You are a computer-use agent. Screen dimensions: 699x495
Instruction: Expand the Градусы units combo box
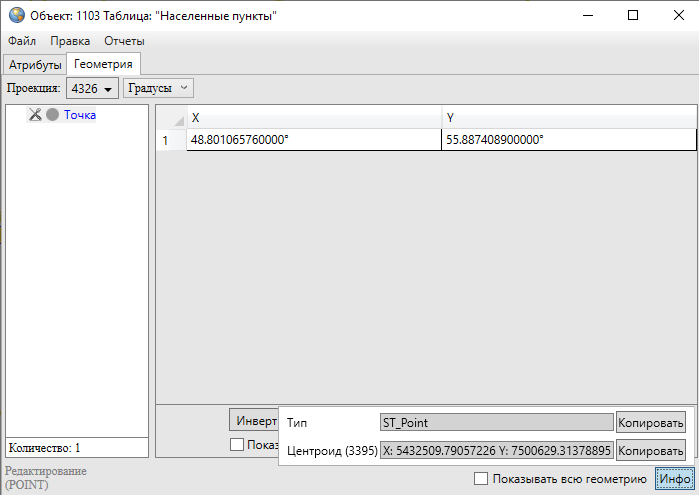pos(158,89)
